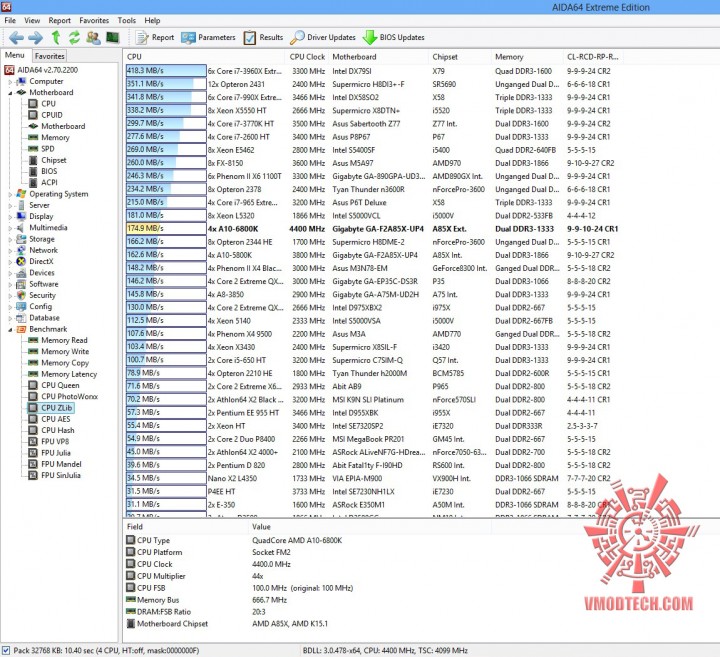Switch to the Menu tab

click(x=15, y=55)
